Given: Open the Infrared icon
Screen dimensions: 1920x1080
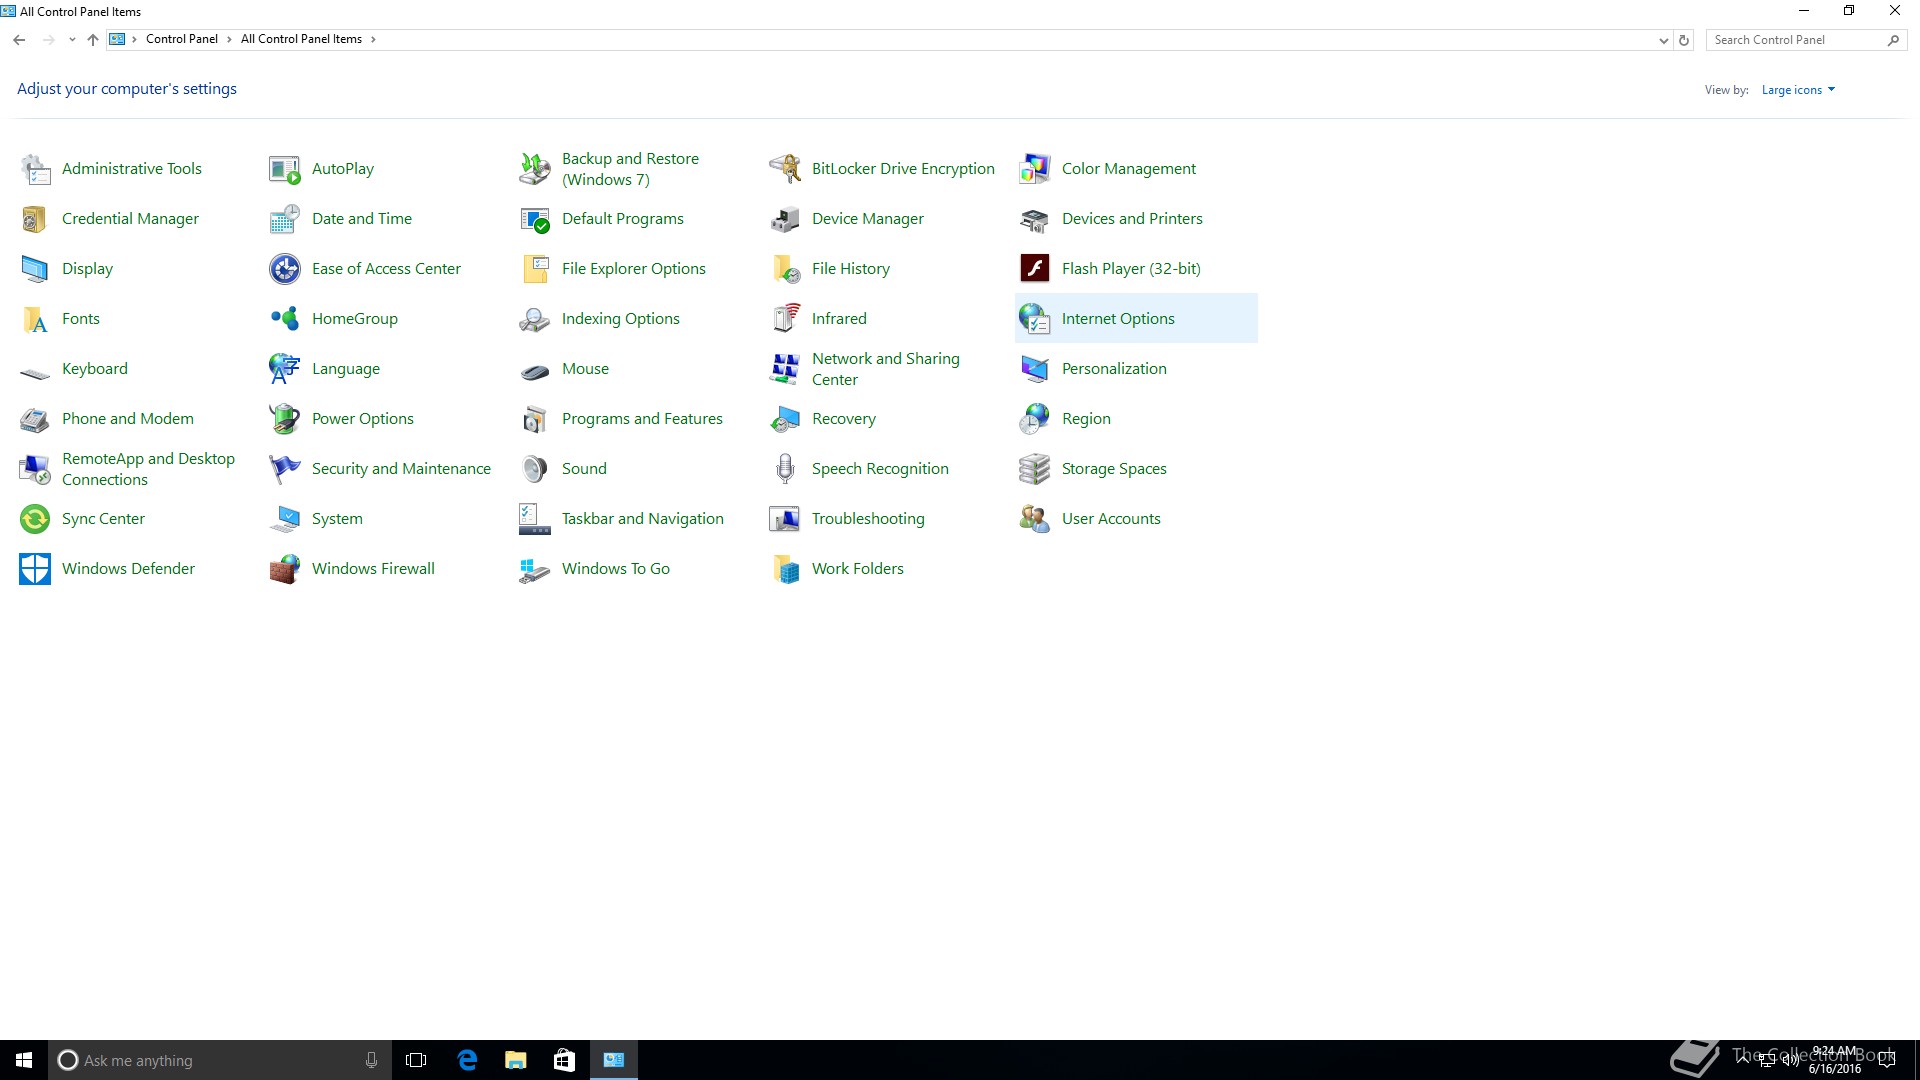Looking at the screenshot, I should (x=785, y=319).
